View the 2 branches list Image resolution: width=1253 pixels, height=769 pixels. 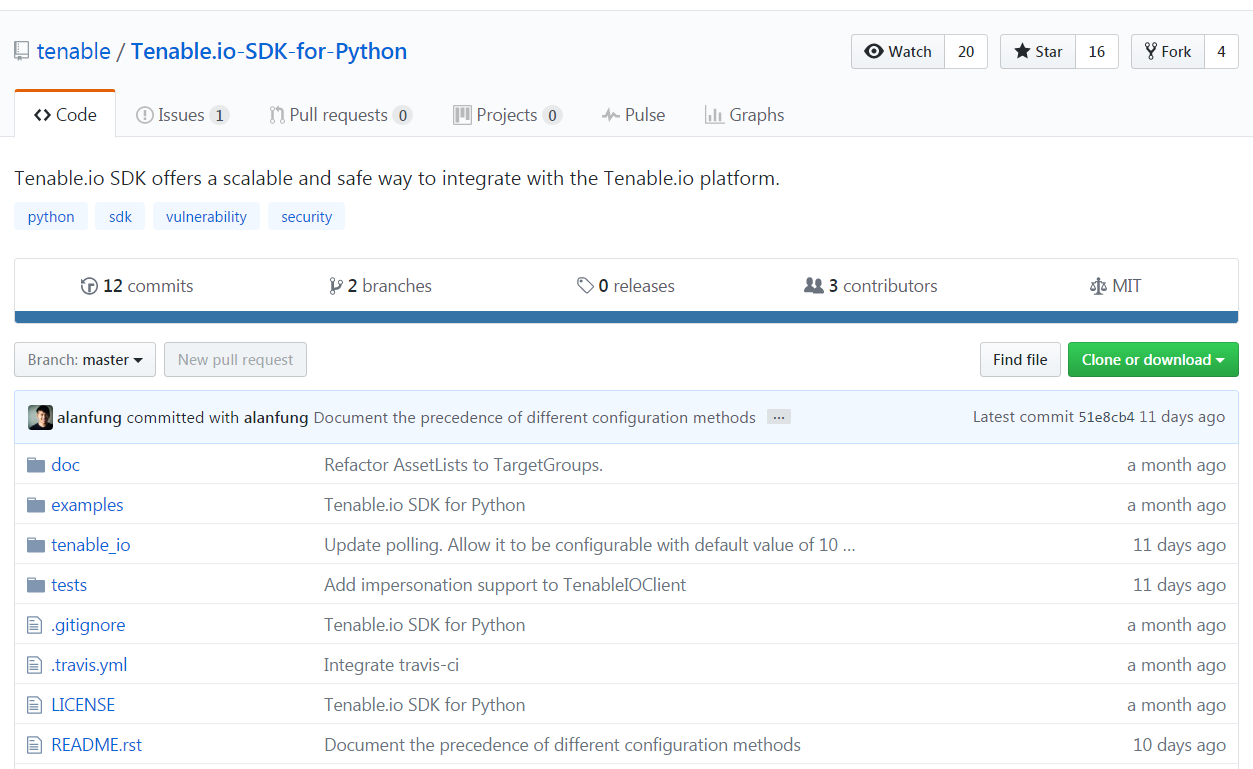pos(380,286)
